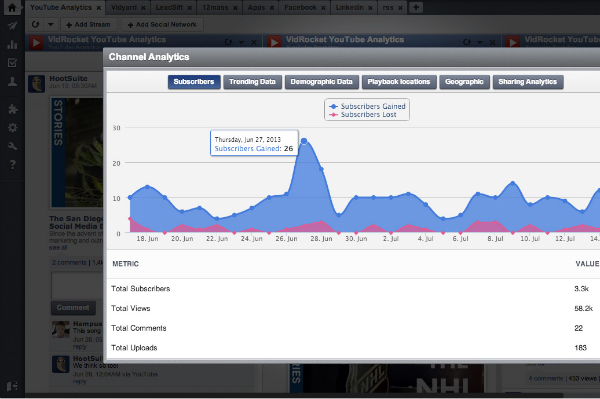Screen dimensions: 600x399
Task: Toggle Subscribers Gained series in legend
Action: click(367, 106)
